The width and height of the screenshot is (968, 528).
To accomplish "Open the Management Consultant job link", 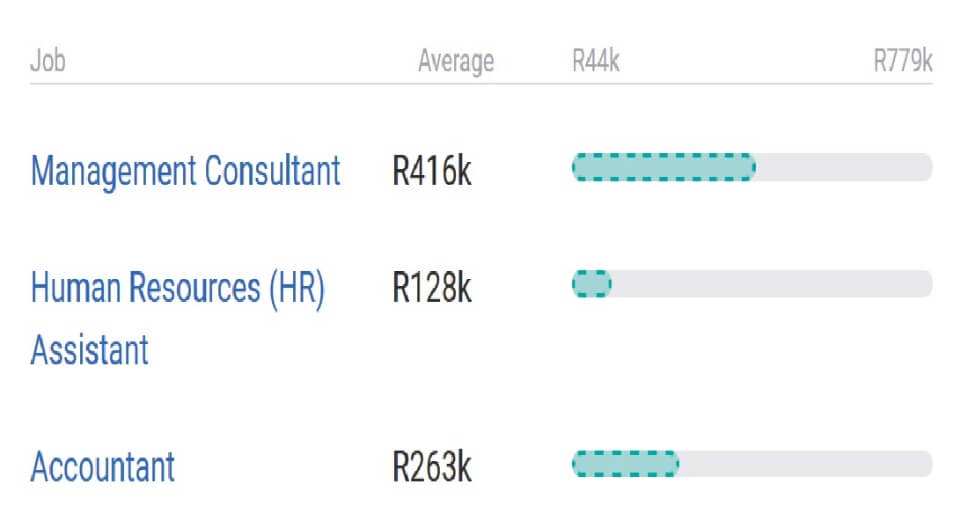I will (185, 171).
